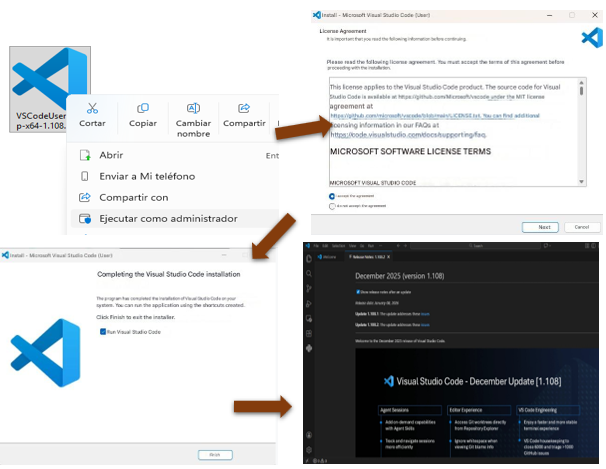This screenshot has width=606, height=469.
Task: Click the Agent Sessions box in banner
Action: click(x=410, y=410)
